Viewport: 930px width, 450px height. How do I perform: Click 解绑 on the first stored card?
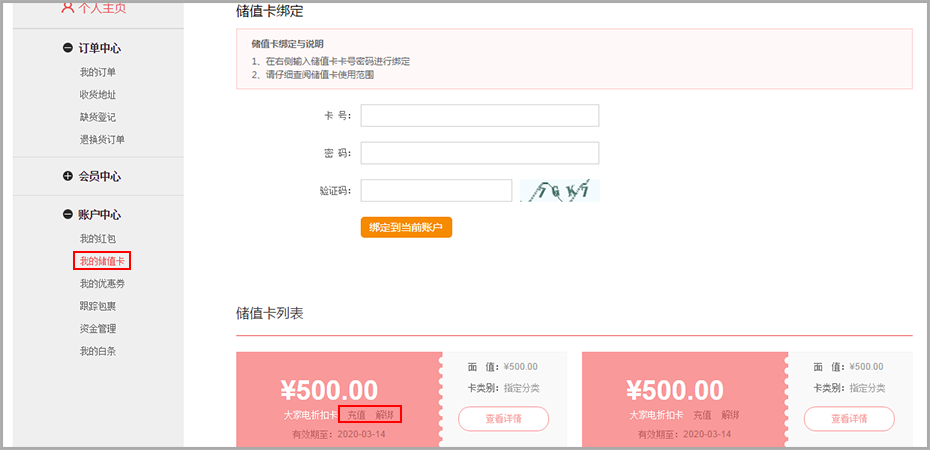click(385, 415)
